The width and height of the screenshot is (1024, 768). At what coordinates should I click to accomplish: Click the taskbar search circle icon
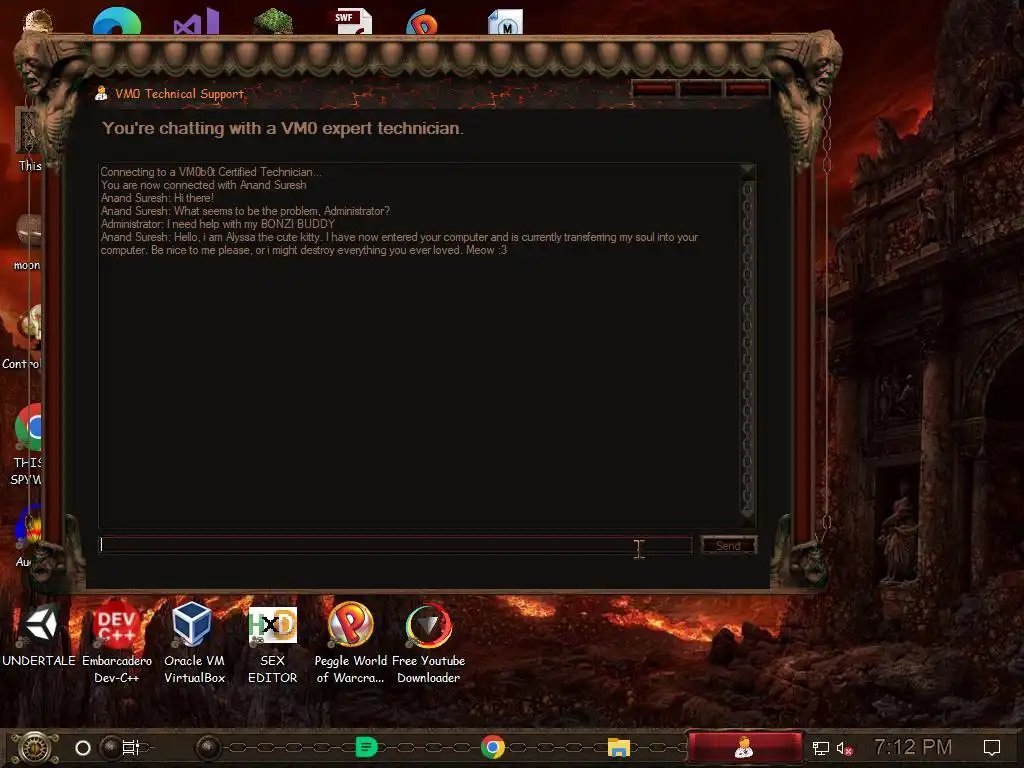coord(83,748)
